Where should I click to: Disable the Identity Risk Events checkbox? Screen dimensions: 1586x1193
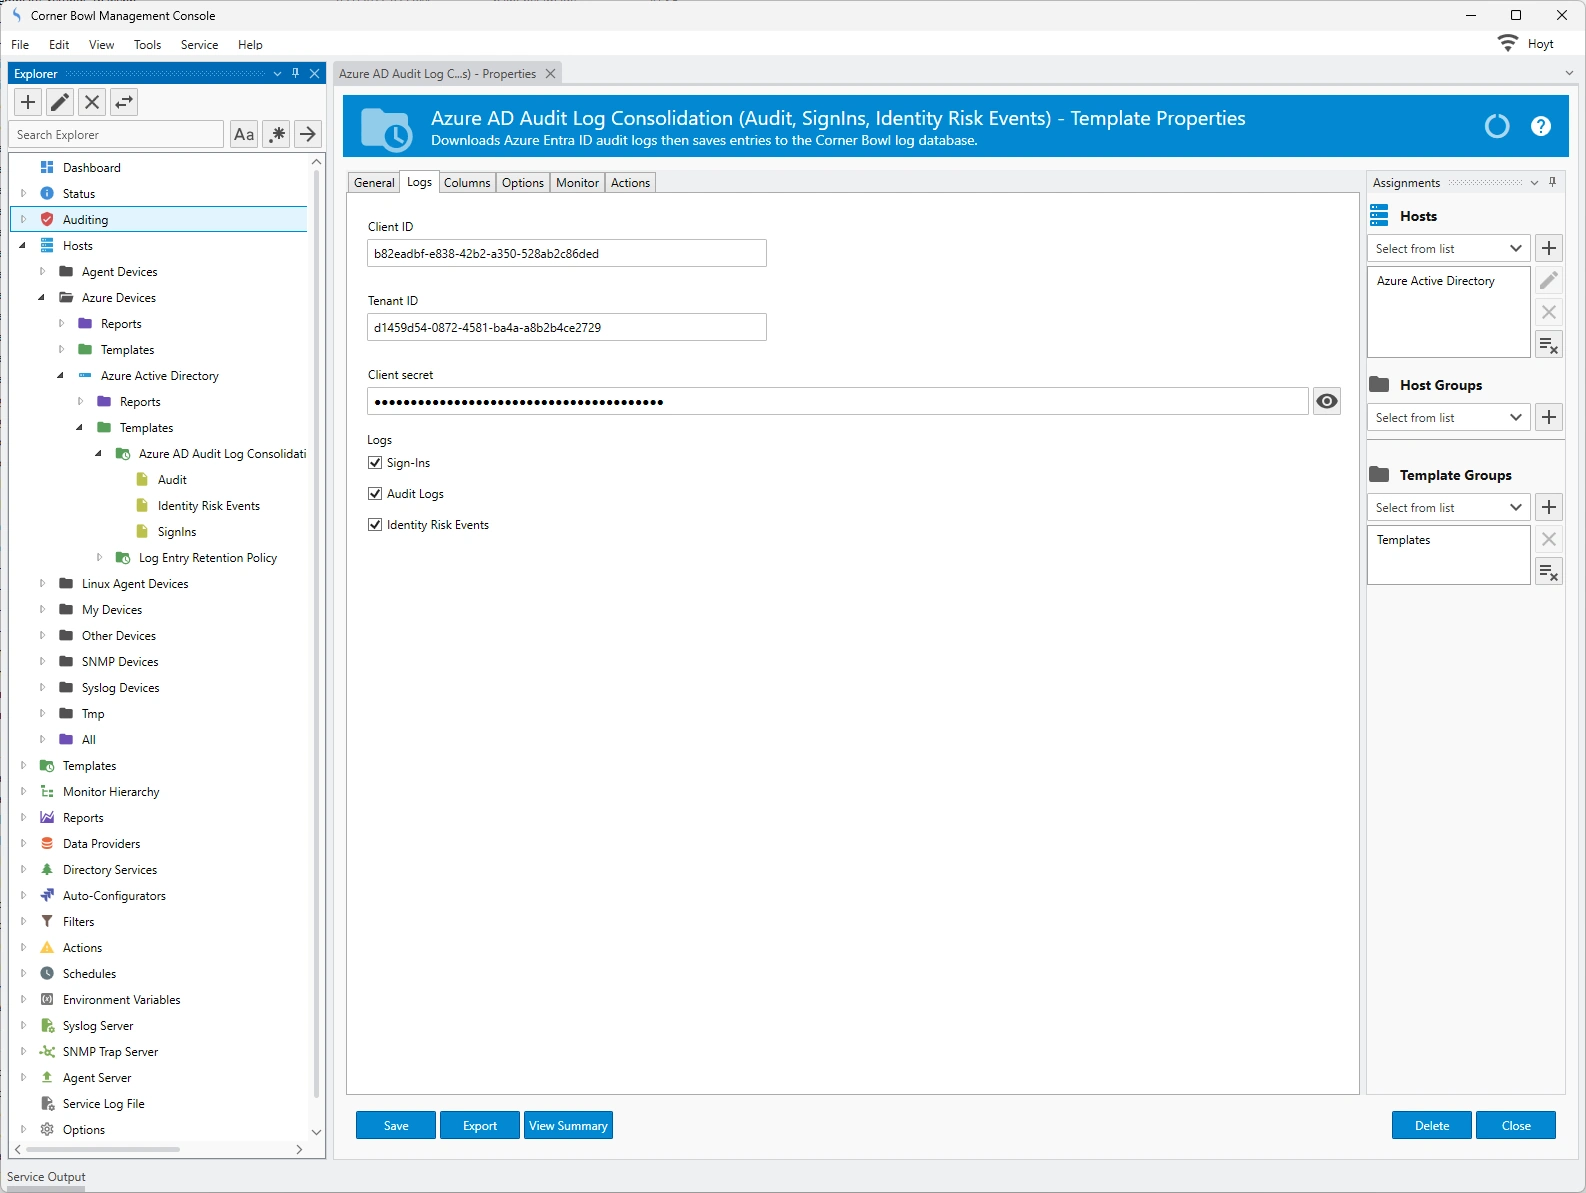[x=375, y=525]
